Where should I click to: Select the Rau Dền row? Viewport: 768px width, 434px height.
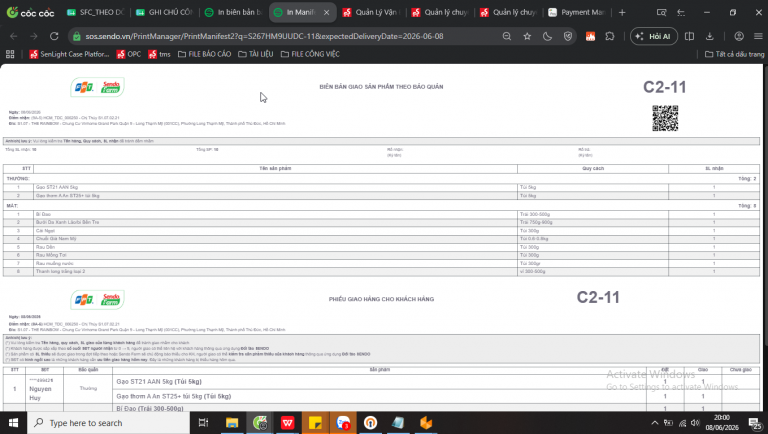(x=381, y=247)
